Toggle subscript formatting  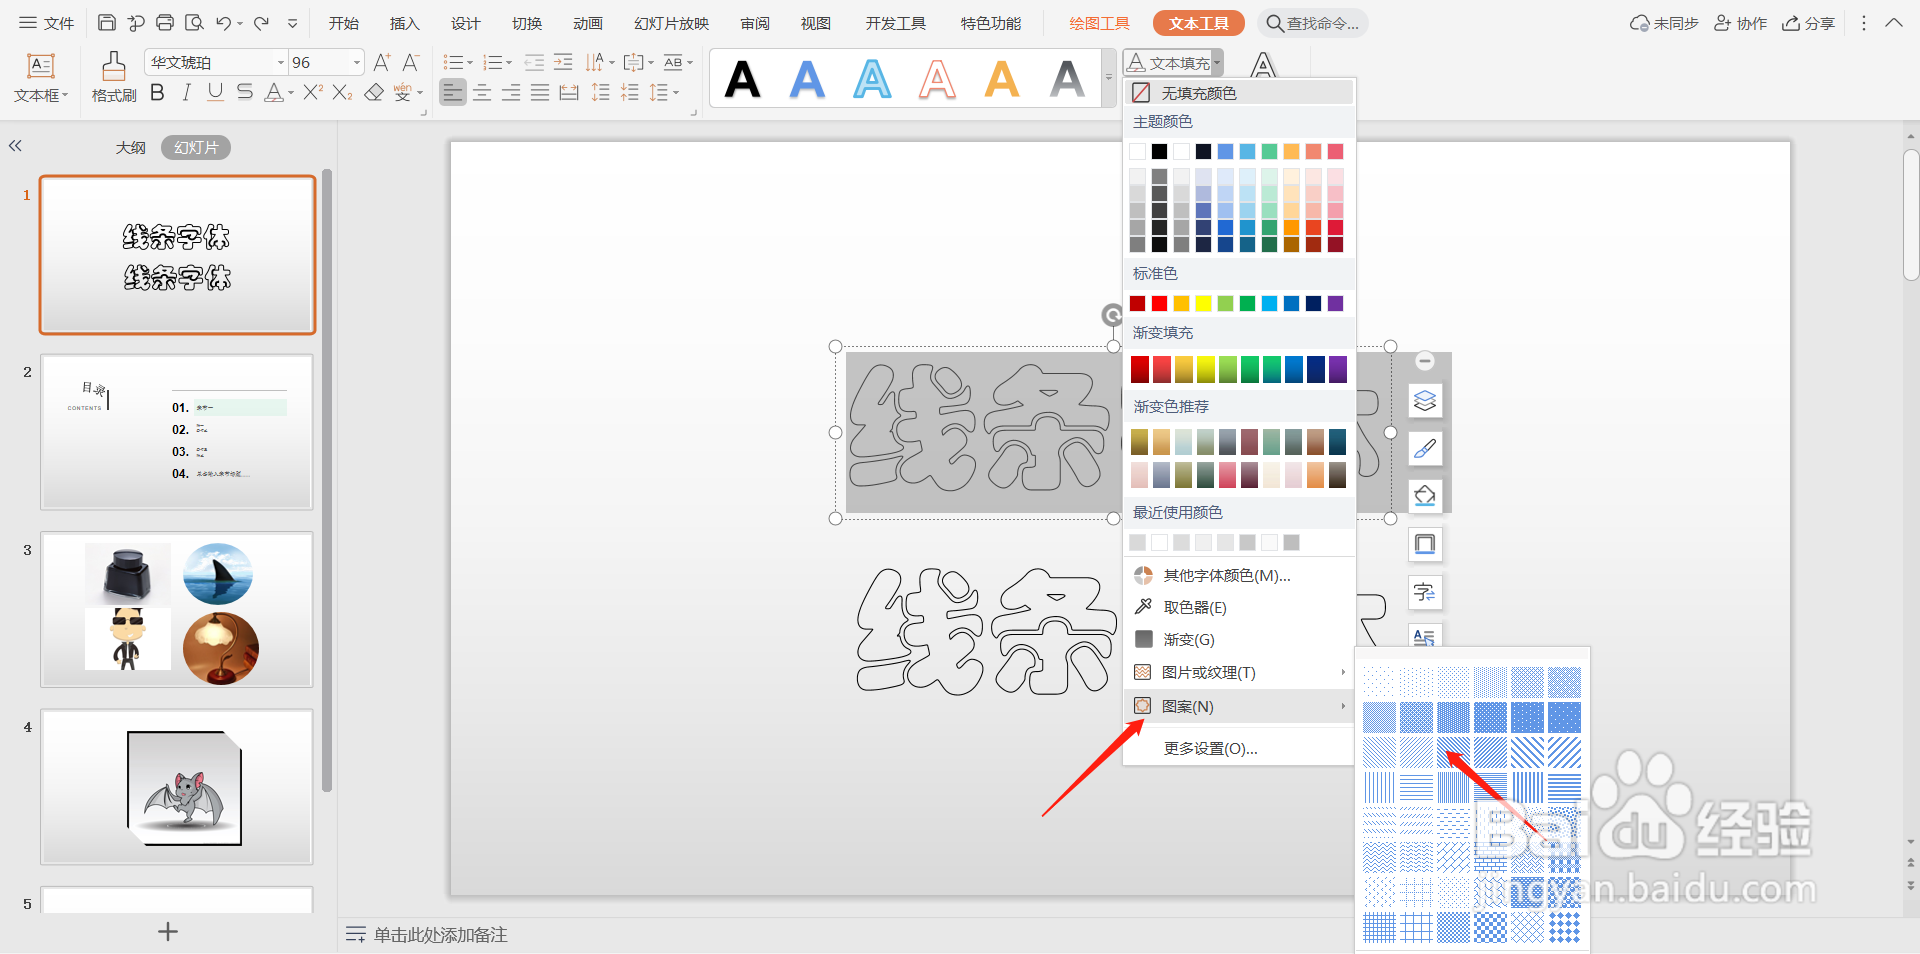(x=342, y=93)
